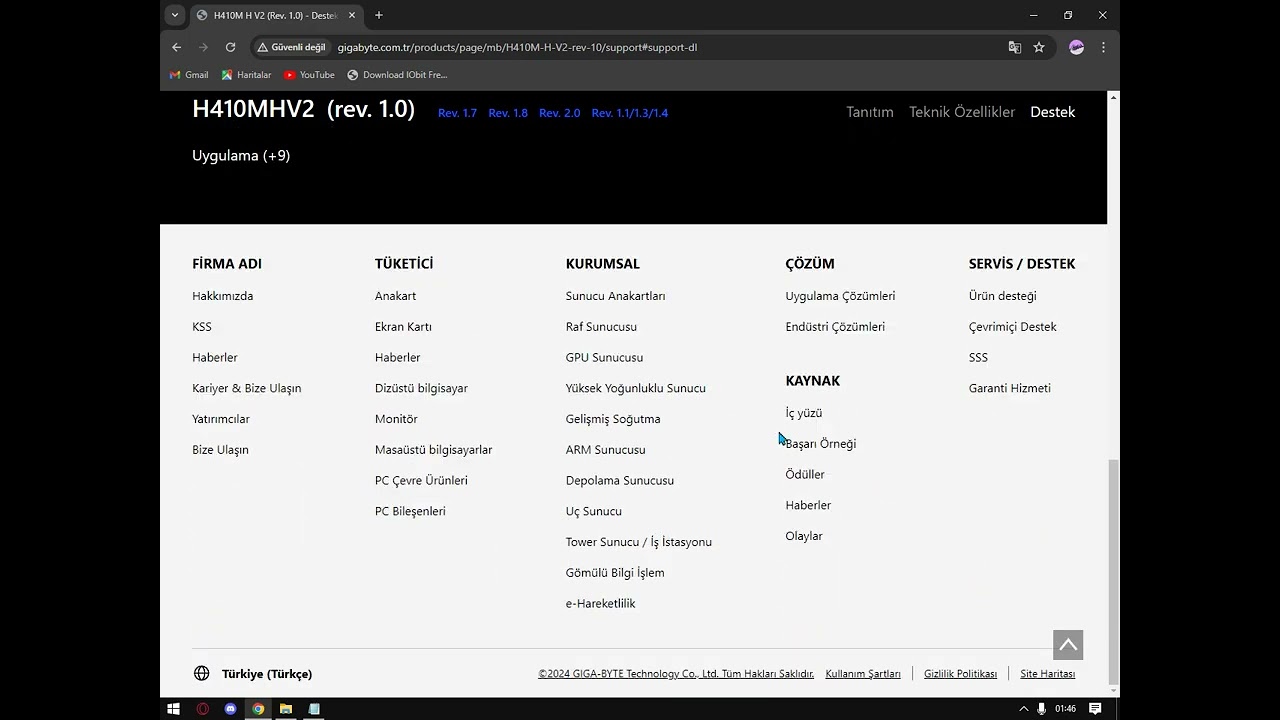1280x720 pixels.
Task: Open Tower Sunucu / İş İstasyonu link
Action: point(639,542)
